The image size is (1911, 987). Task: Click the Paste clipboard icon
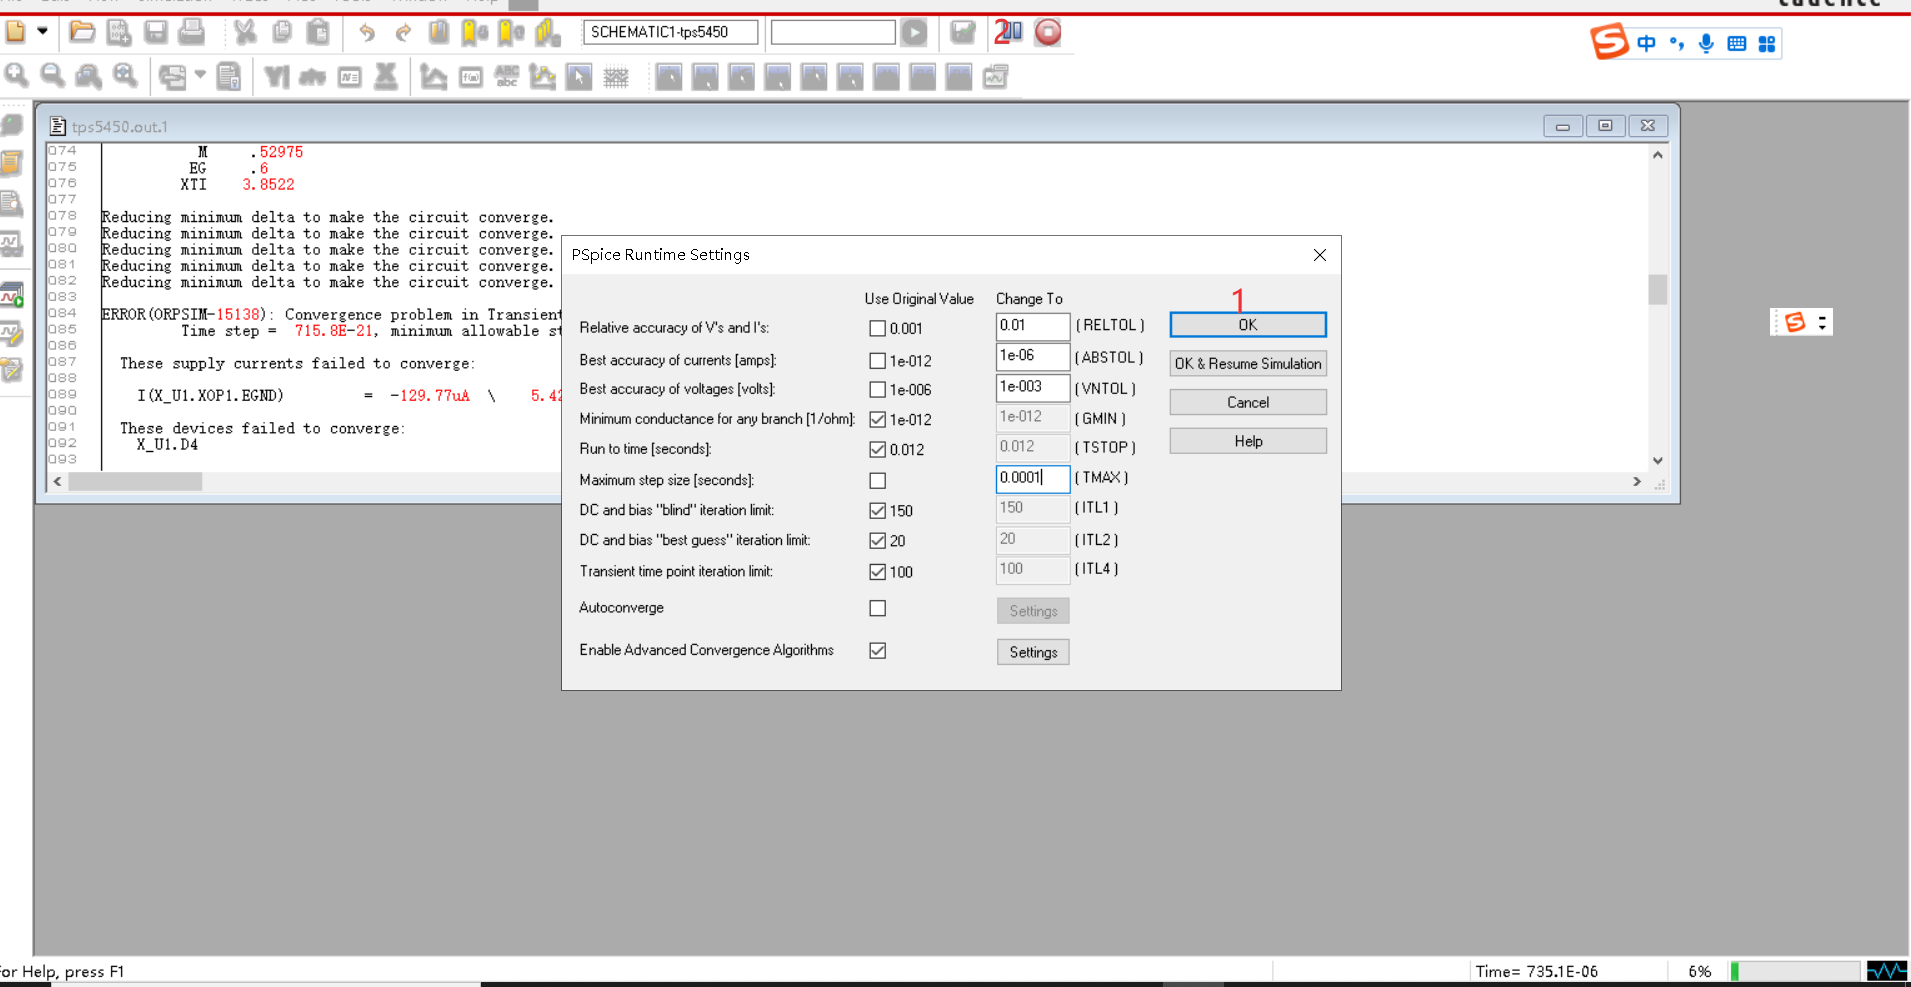[x=317, y=32]
